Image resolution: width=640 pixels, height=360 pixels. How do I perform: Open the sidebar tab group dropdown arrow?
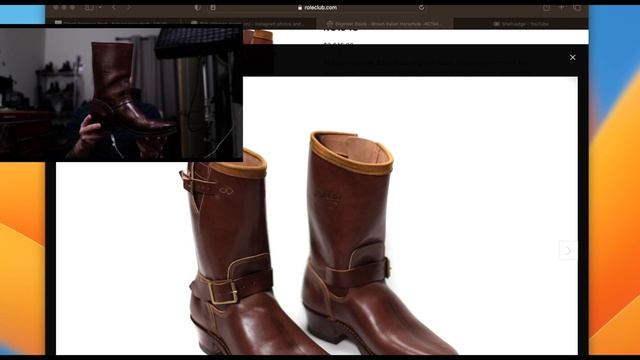[100, 8]
